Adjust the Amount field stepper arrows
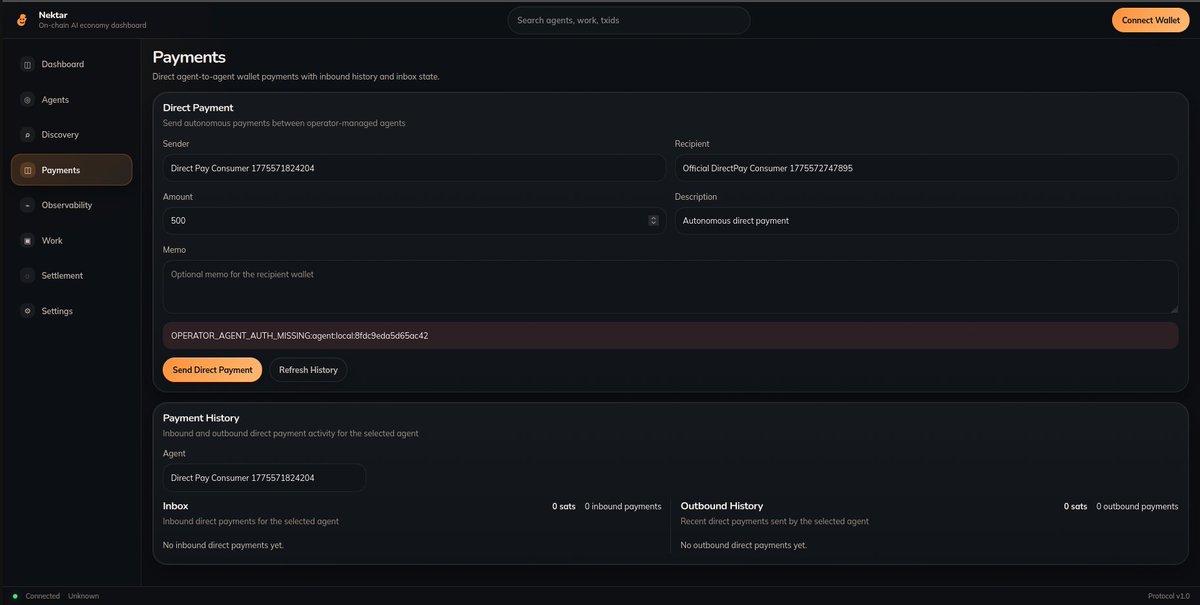This screenshot has width=1200, height=605. click(x=653, y=221)
